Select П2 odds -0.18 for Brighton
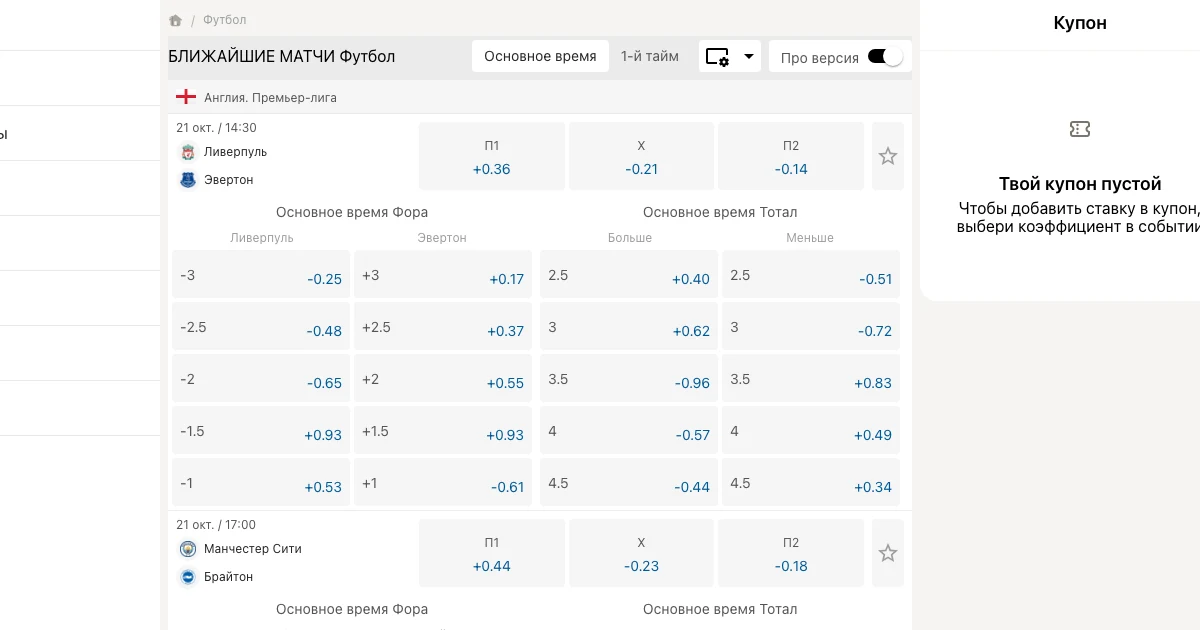Viewport: 1200px width, 630px height. tap(791, 553)
